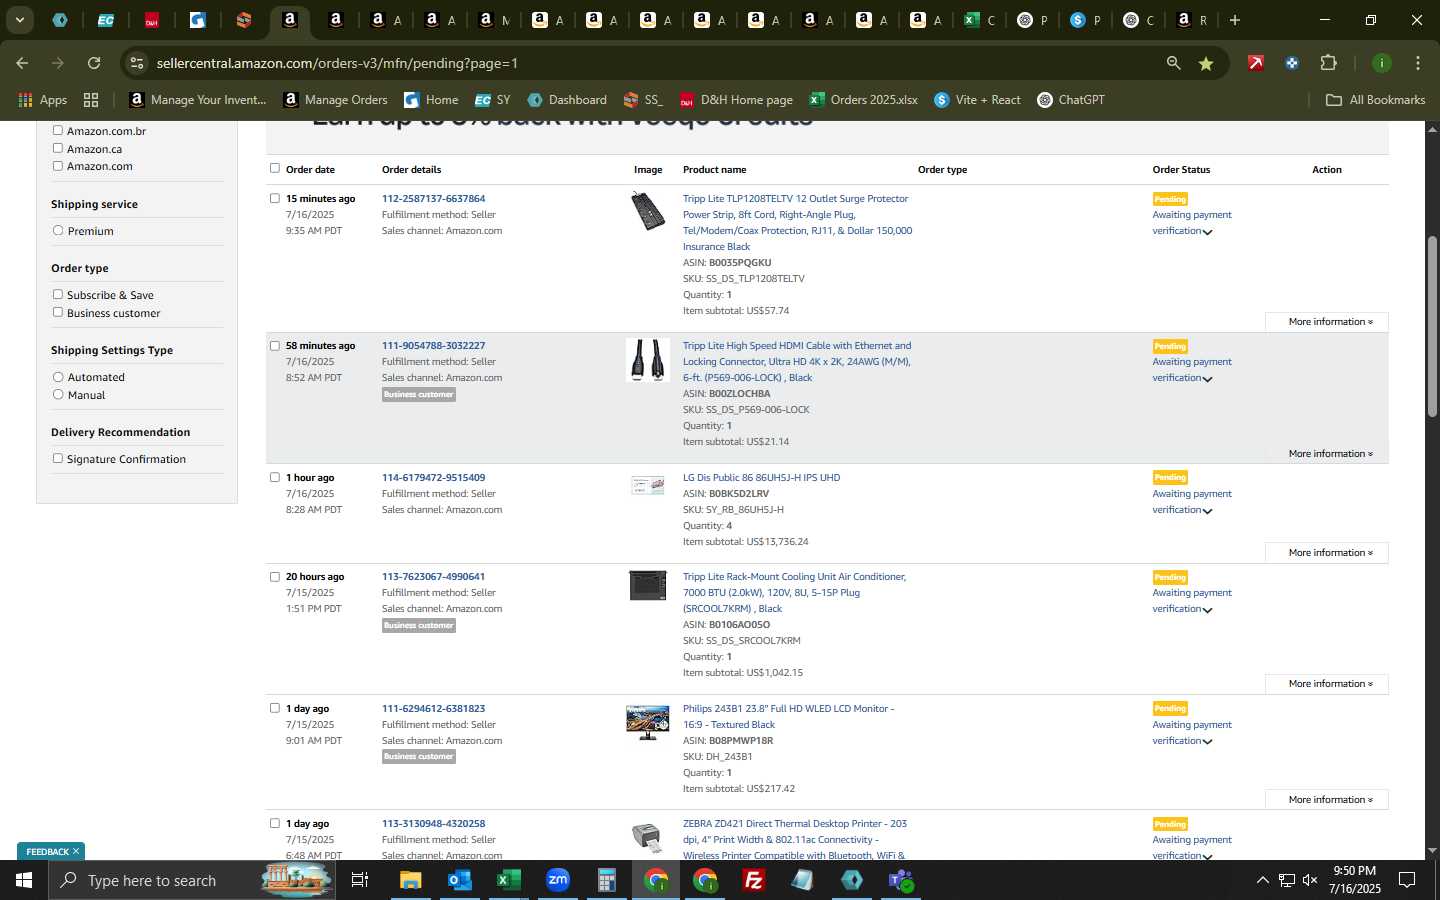Expand status details for order 112-2587137-6637864
This screenshot has width=1440, height=900.
1207,232
